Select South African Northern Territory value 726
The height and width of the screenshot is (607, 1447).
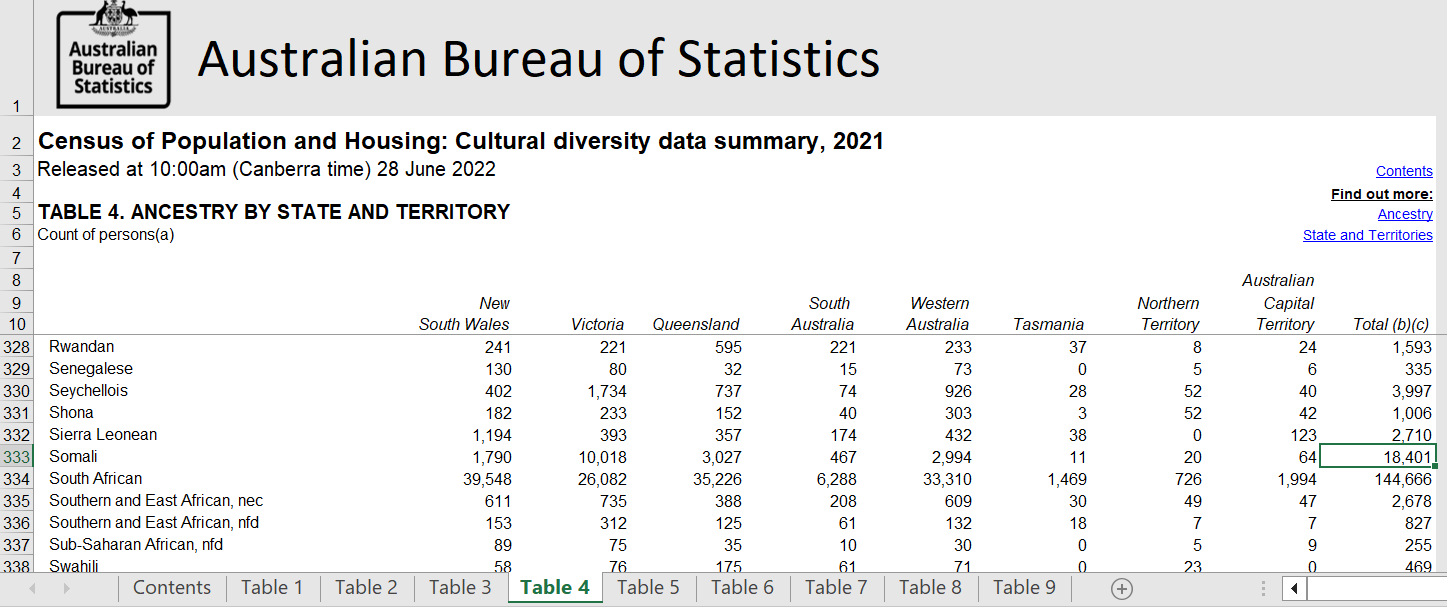[1188, 479]
